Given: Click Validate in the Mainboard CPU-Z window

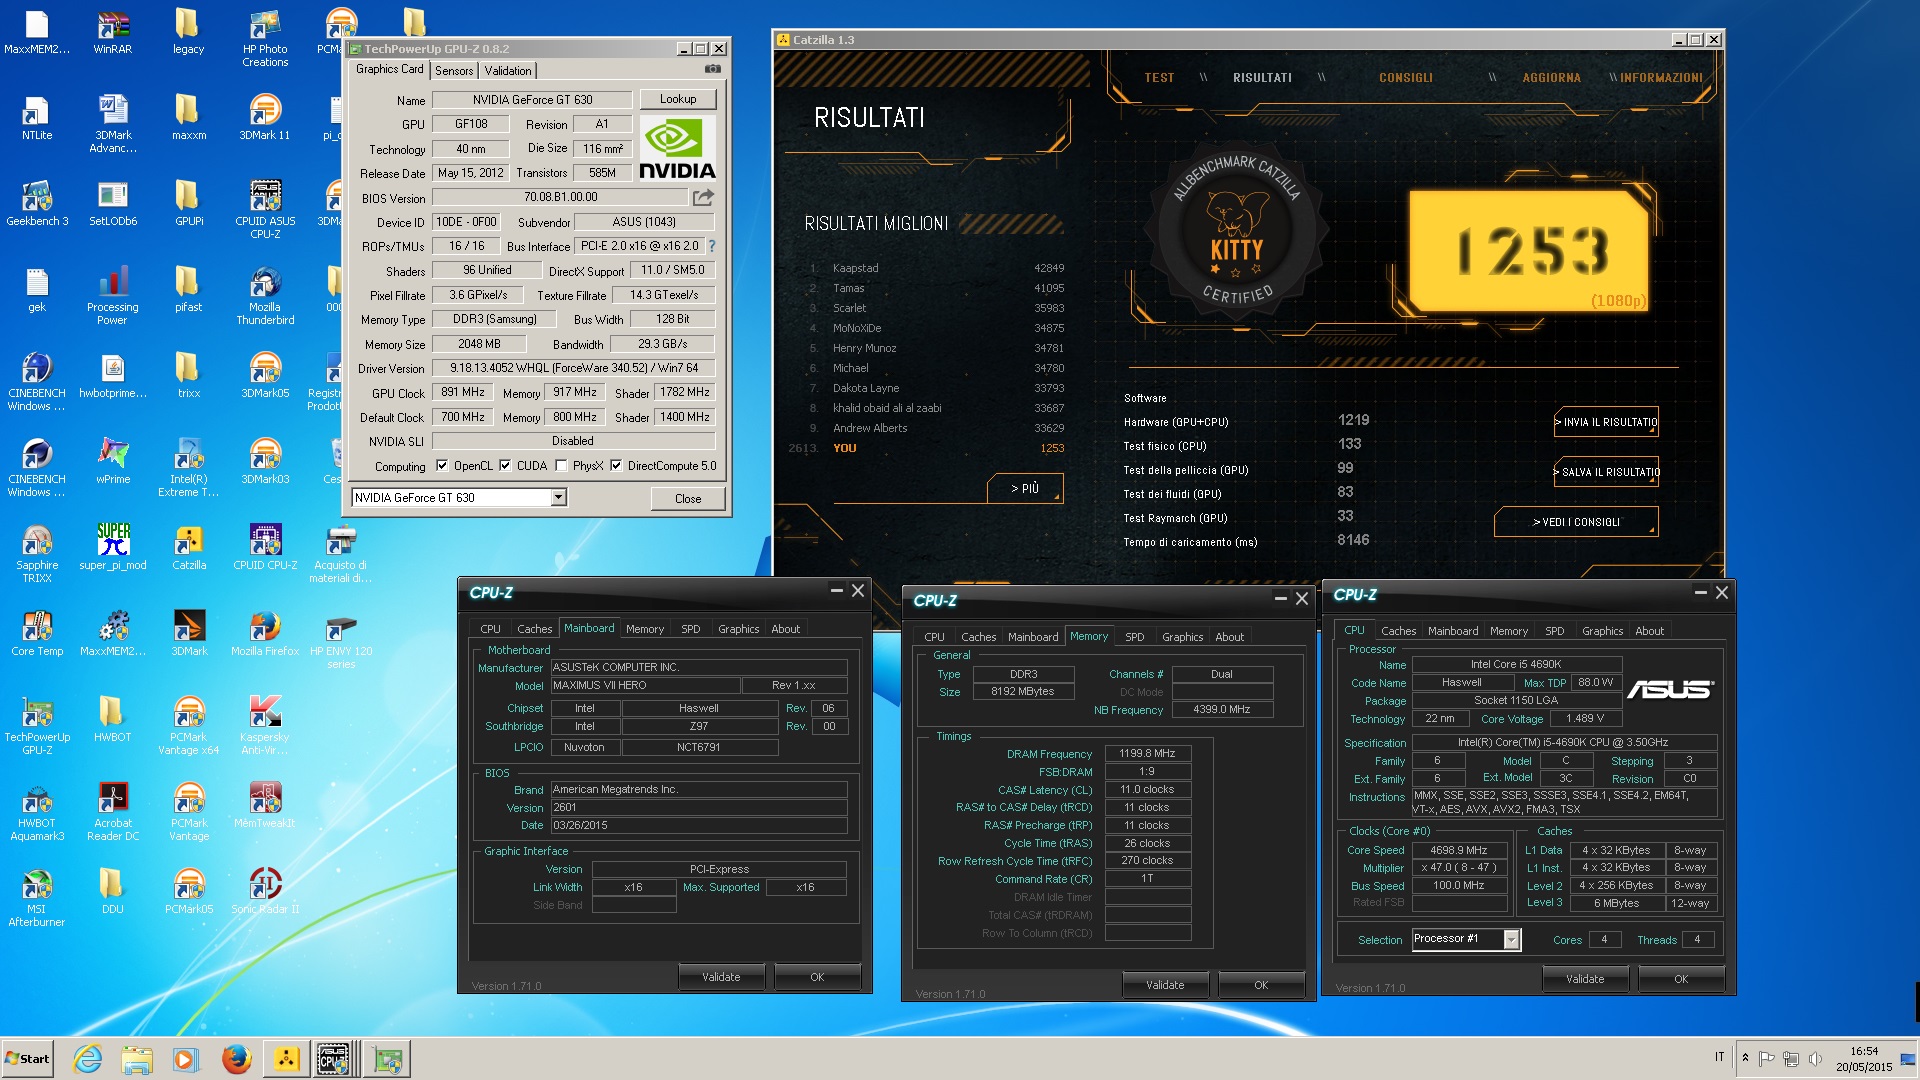Looking at the screenshot, I should pyautogui.click(x=721, y=977).
